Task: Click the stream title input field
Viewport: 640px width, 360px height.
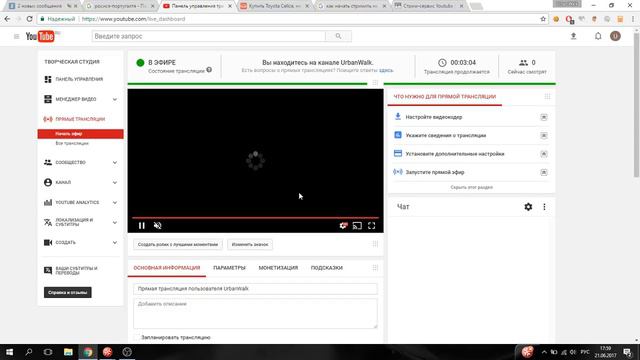Action: [255, 289]
